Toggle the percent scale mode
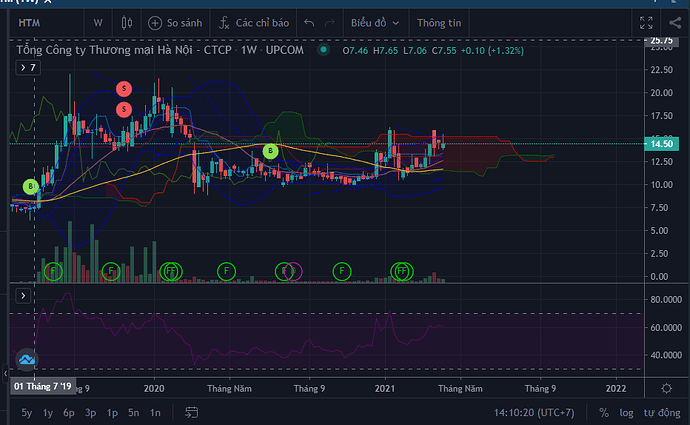Viewport: 690px width, 425px height. point(603,412)
